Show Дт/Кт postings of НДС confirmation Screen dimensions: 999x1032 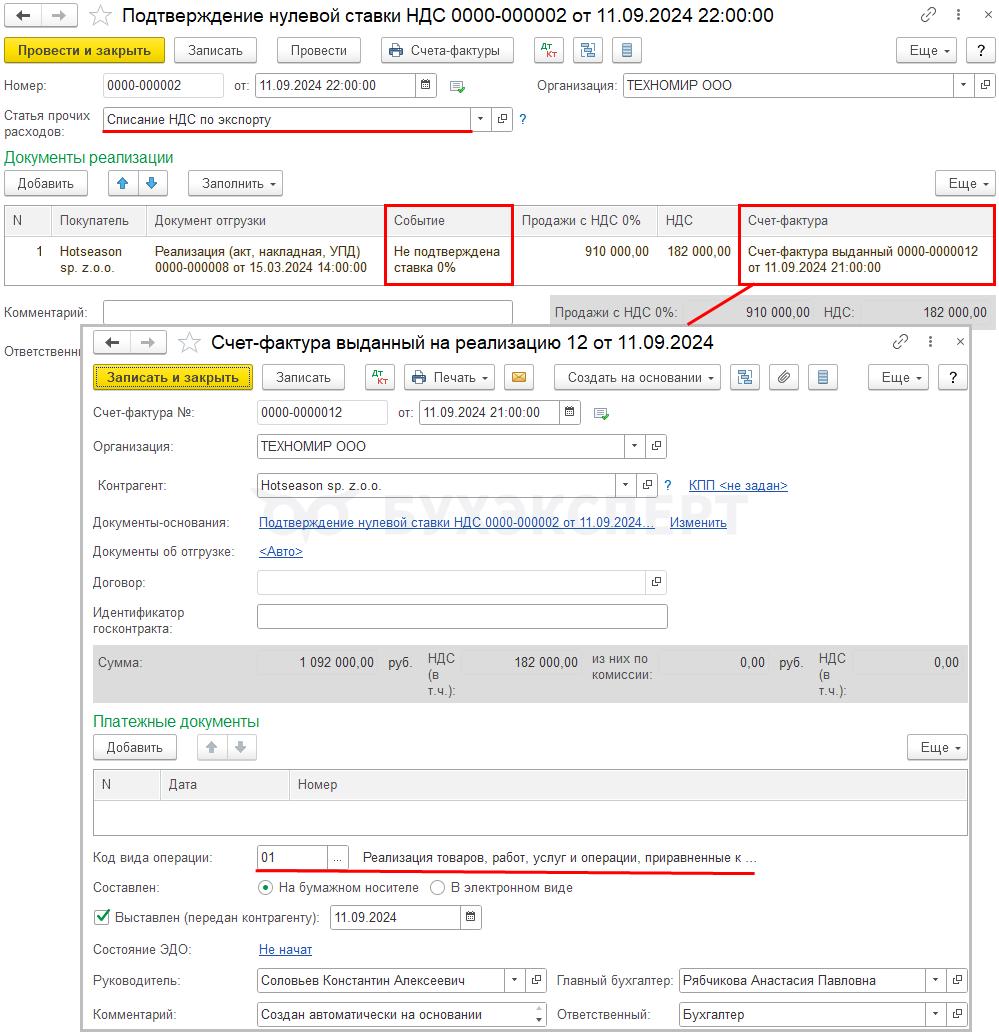pos(549,50)
